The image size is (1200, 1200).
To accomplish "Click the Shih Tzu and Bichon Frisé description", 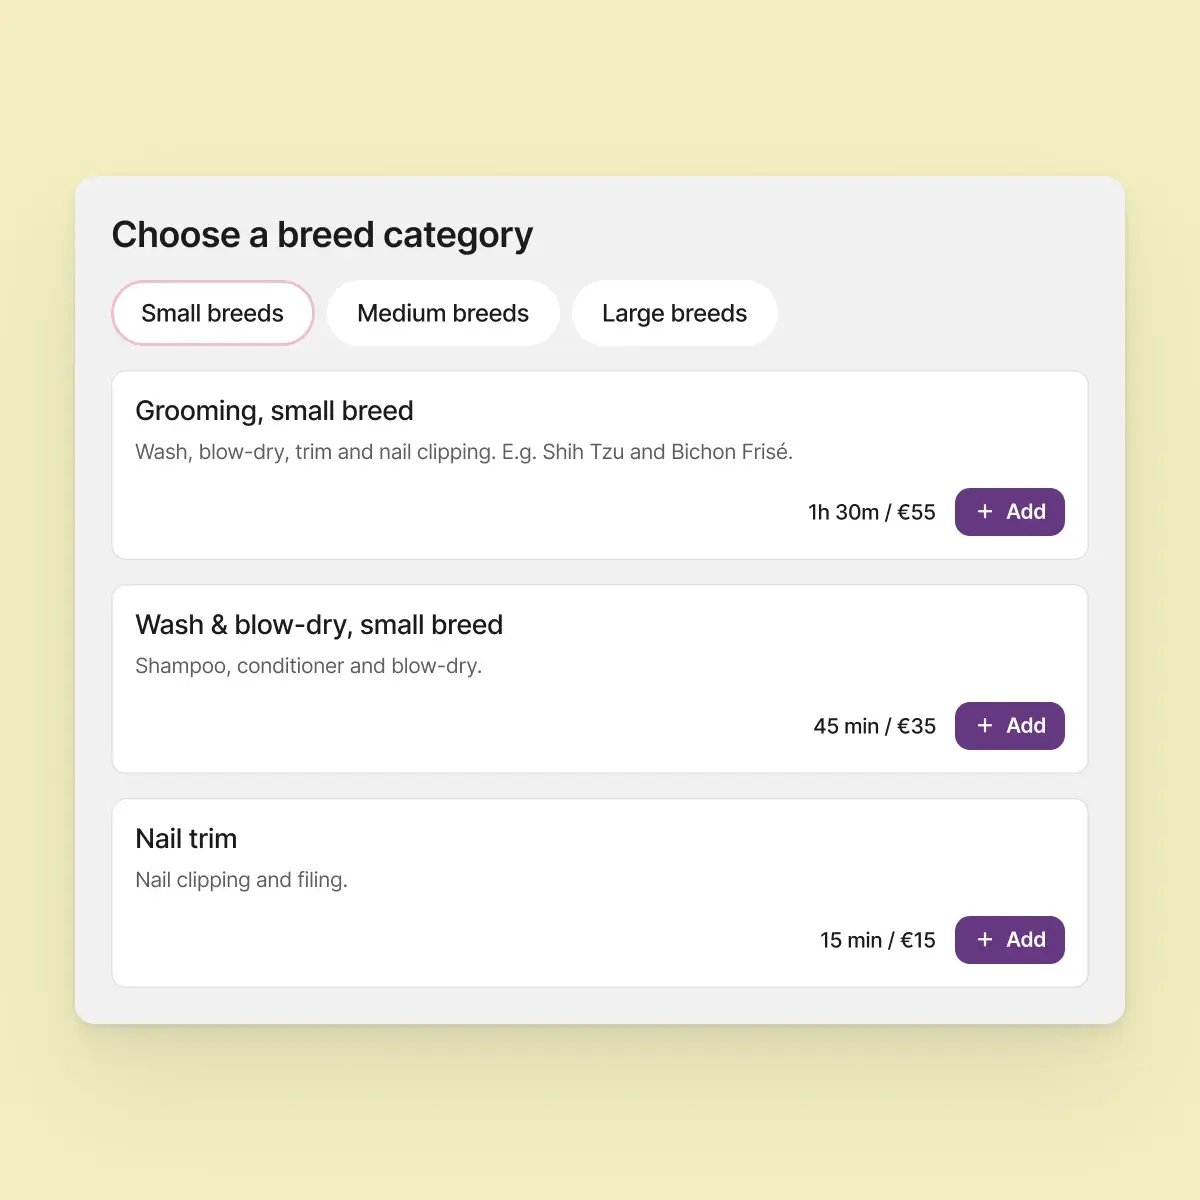I will click(x=464, y=452).
